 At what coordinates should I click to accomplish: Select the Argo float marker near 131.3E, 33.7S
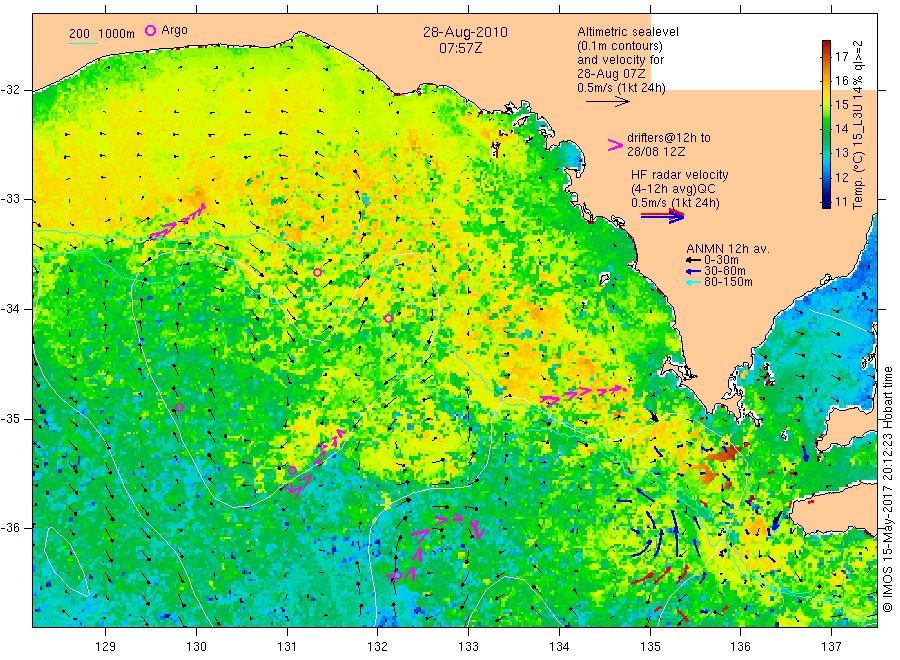pyautogui.click(x=317, y=273)
